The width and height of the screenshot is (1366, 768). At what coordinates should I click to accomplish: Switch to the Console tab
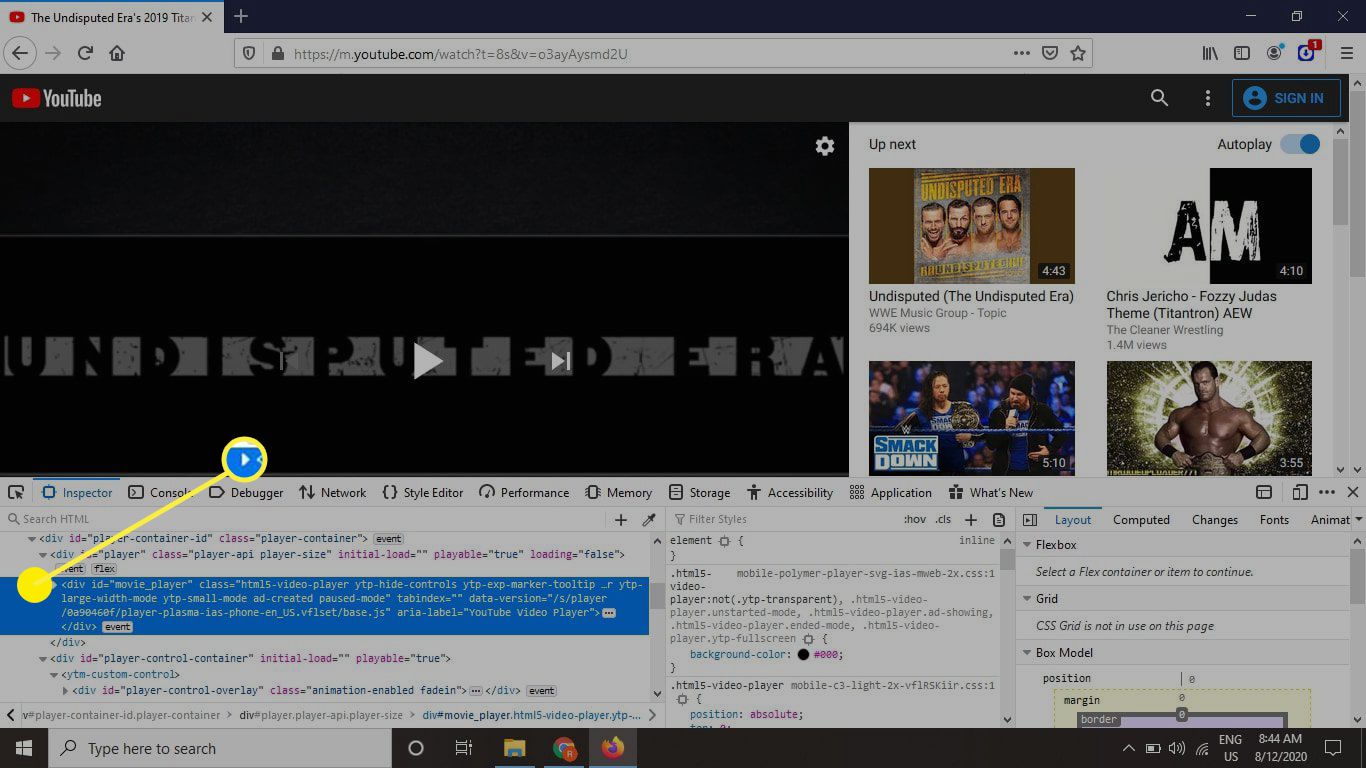tap(161, 492)
